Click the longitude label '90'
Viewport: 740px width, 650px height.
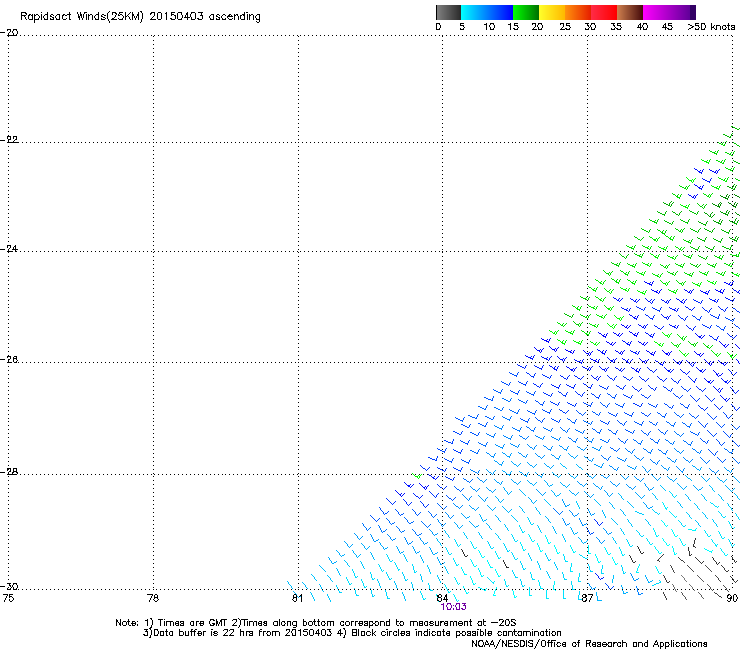tap(732, 598)
